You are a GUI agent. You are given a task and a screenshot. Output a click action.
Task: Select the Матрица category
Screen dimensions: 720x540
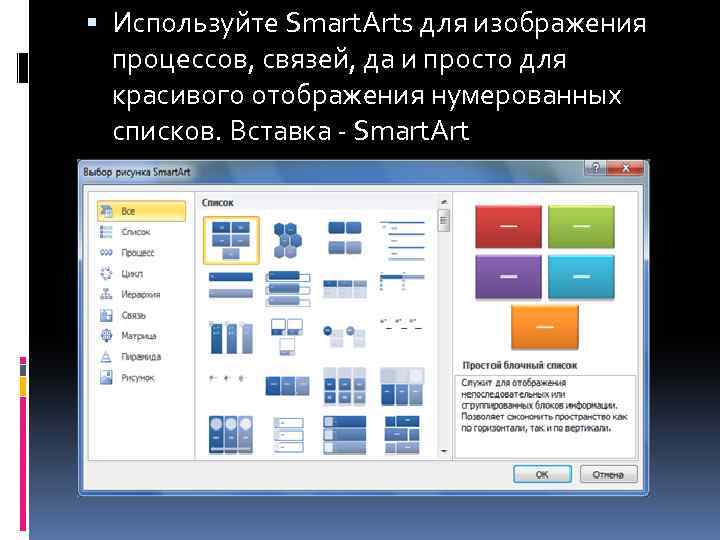[x=139, y=336]
